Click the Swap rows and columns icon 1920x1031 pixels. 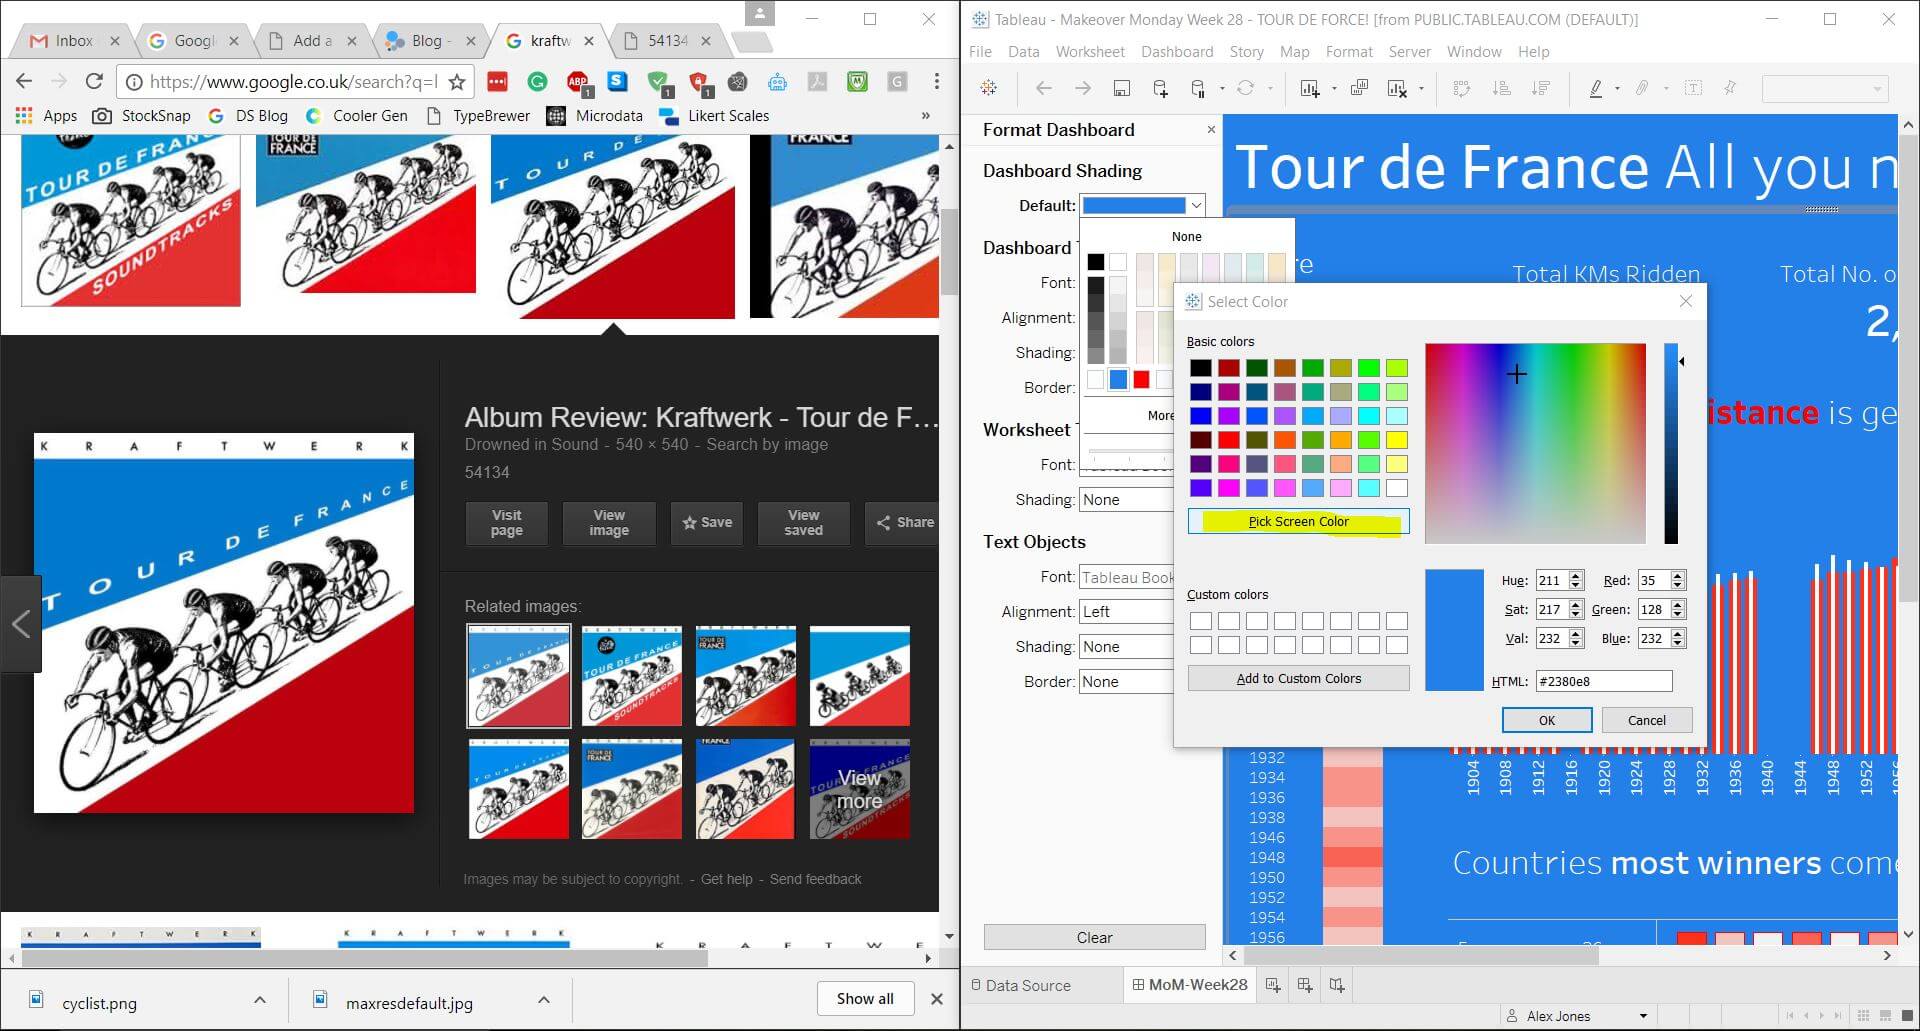pos(1462,88)
